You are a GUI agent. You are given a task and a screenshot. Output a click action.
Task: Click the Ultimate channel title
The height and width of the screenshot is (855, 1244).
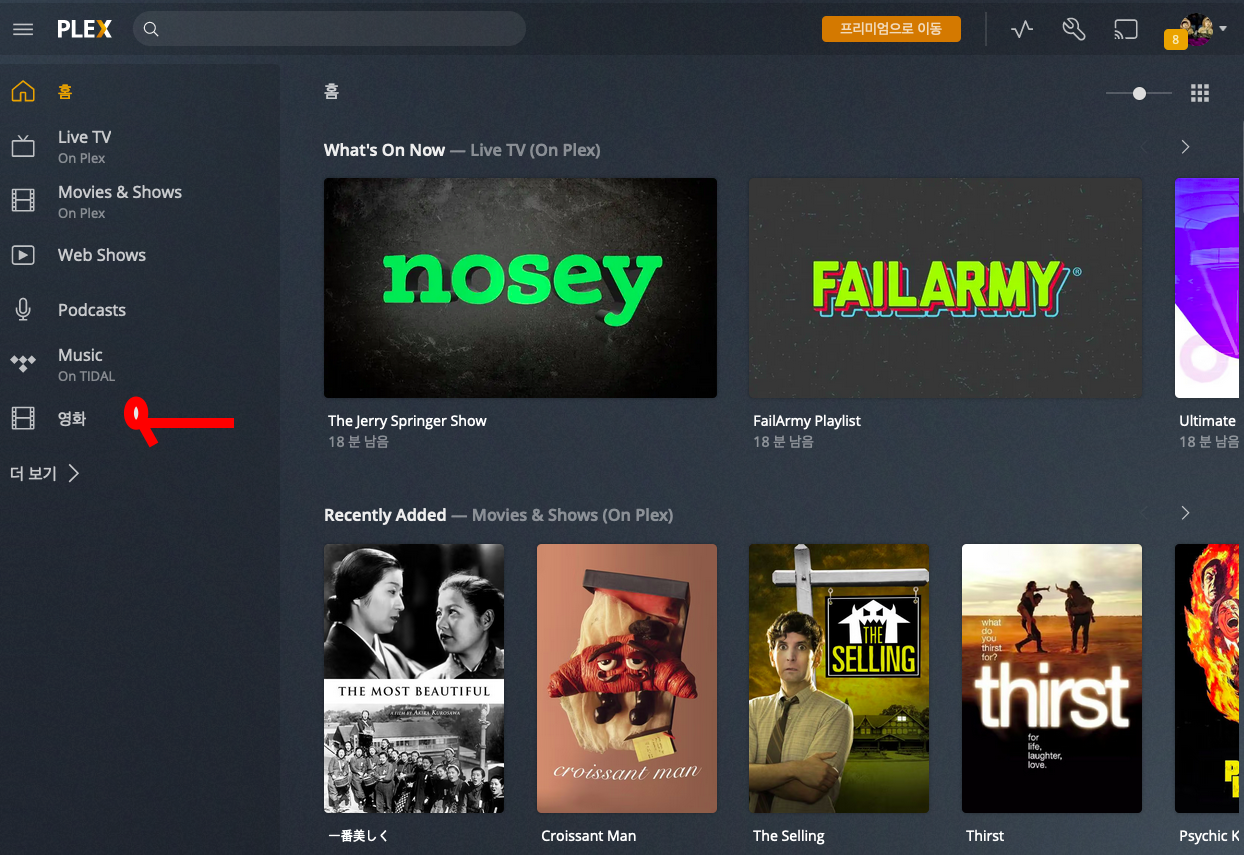[1208, 421]
